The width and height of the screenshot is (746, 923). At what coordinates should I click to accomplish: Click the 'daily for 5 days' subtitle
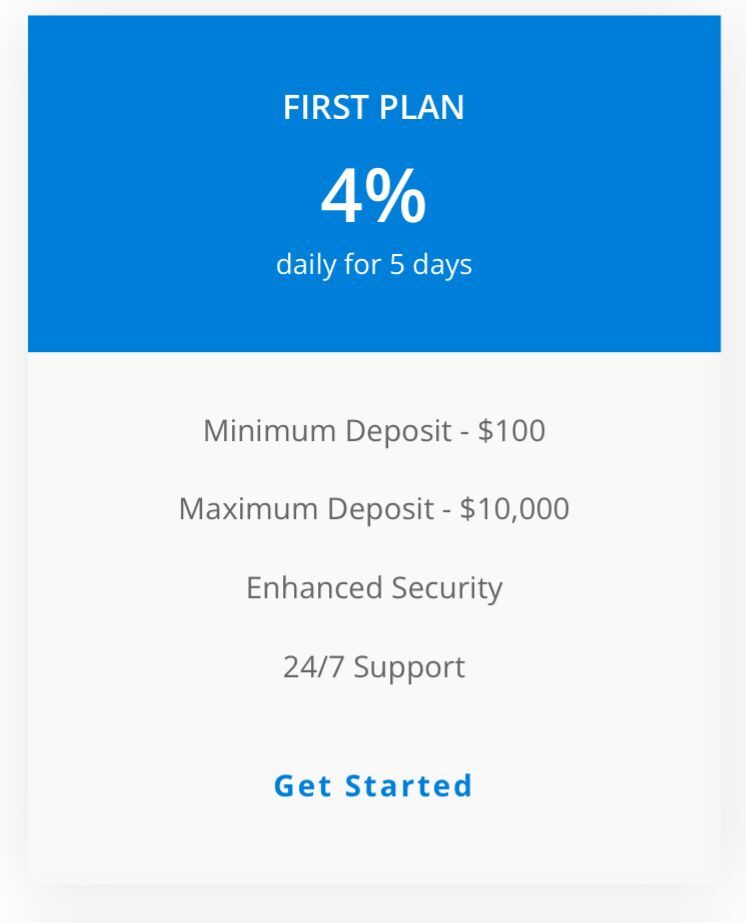[x=373, y=265]
